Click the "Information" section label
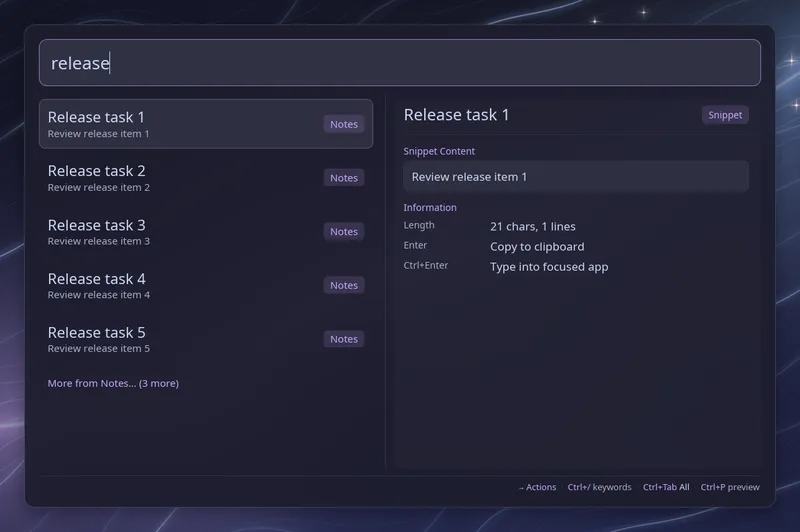 point(430,208)
